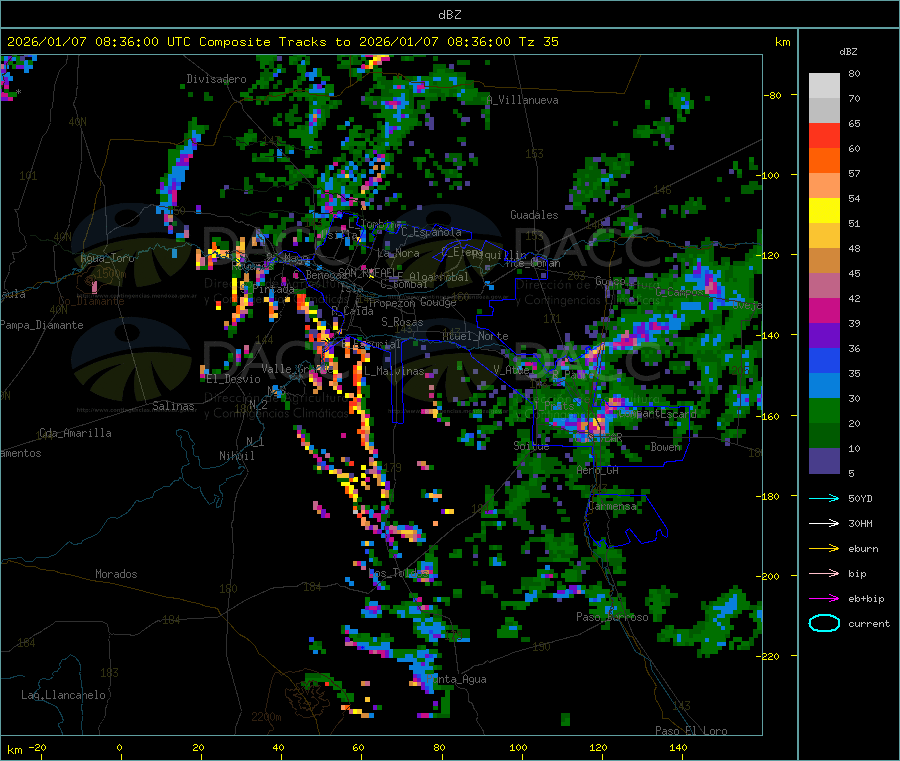Click the pink bip arrow legend icon
This screenshot has width=900, height=761.
[x=824, y=573]
